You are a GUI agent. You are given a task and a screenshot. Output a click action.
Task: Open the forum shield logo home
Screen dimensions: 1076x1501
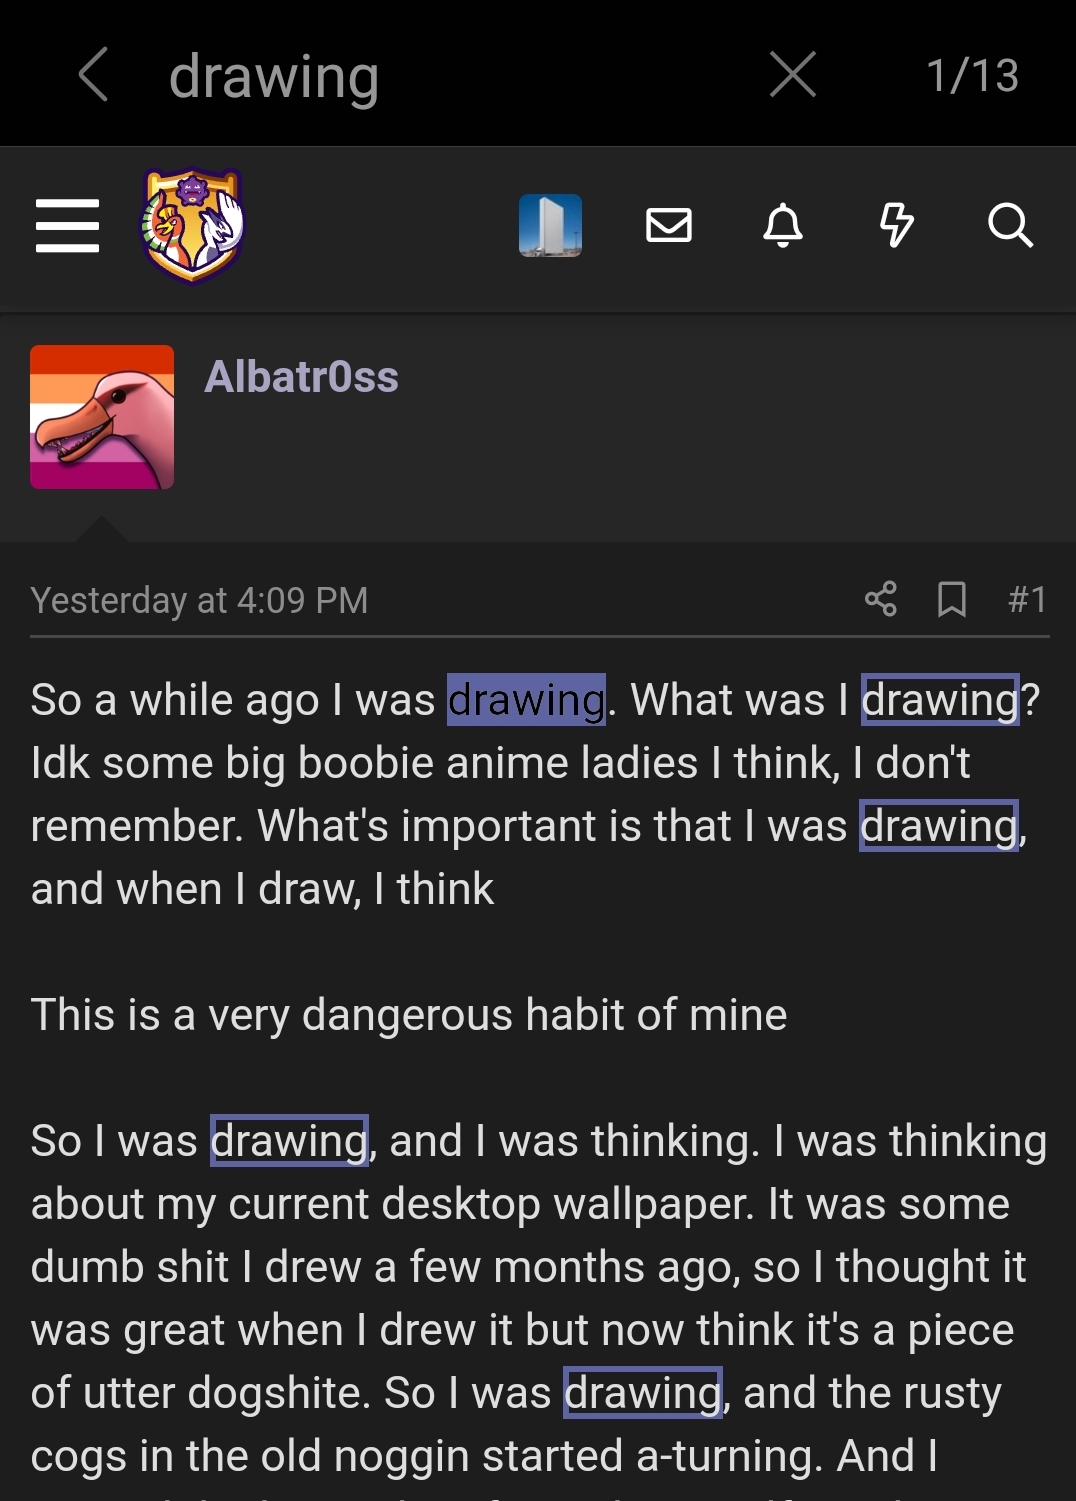(x=193, y=225)
